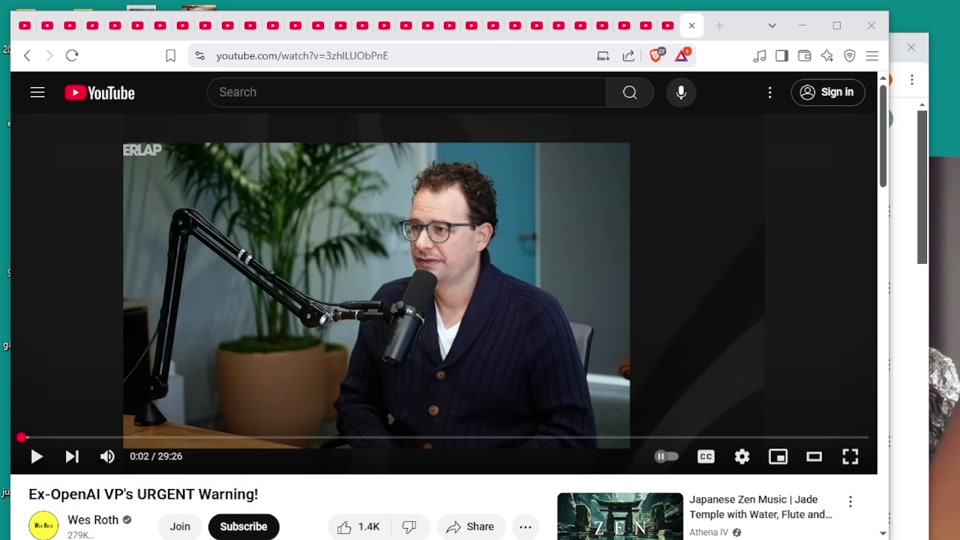Skip to the next video
The image size is (960, 540).
(72, 457)
